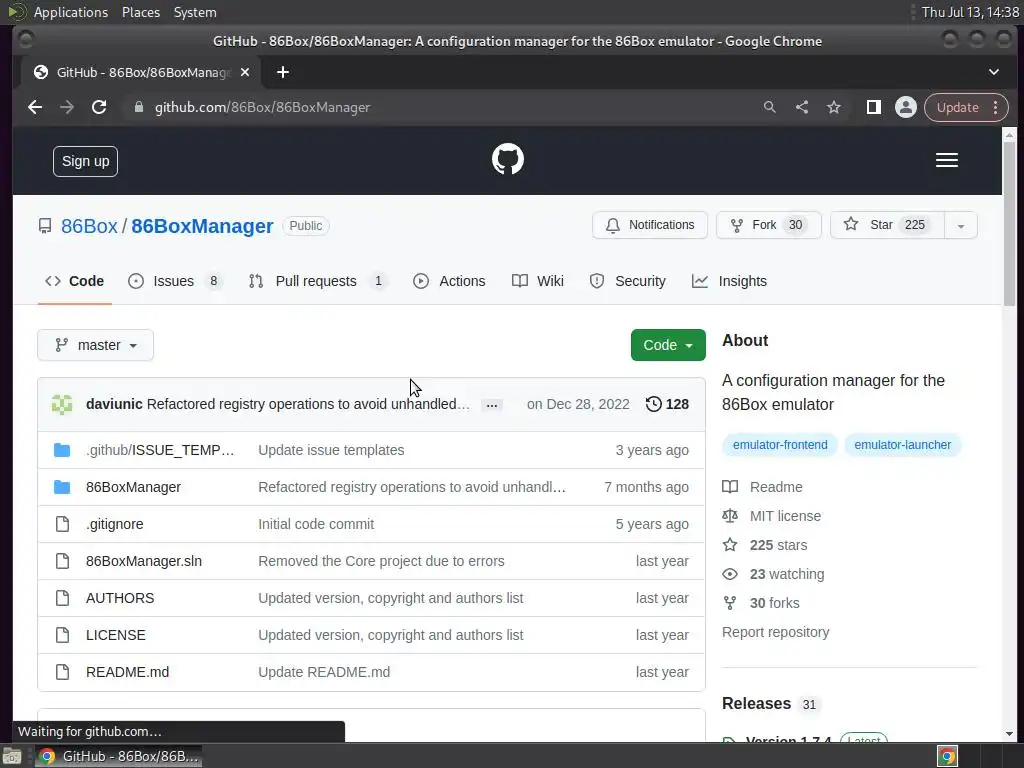
Task: Click the emulator-launcher topic tag
Action: (x=903, y=445)
